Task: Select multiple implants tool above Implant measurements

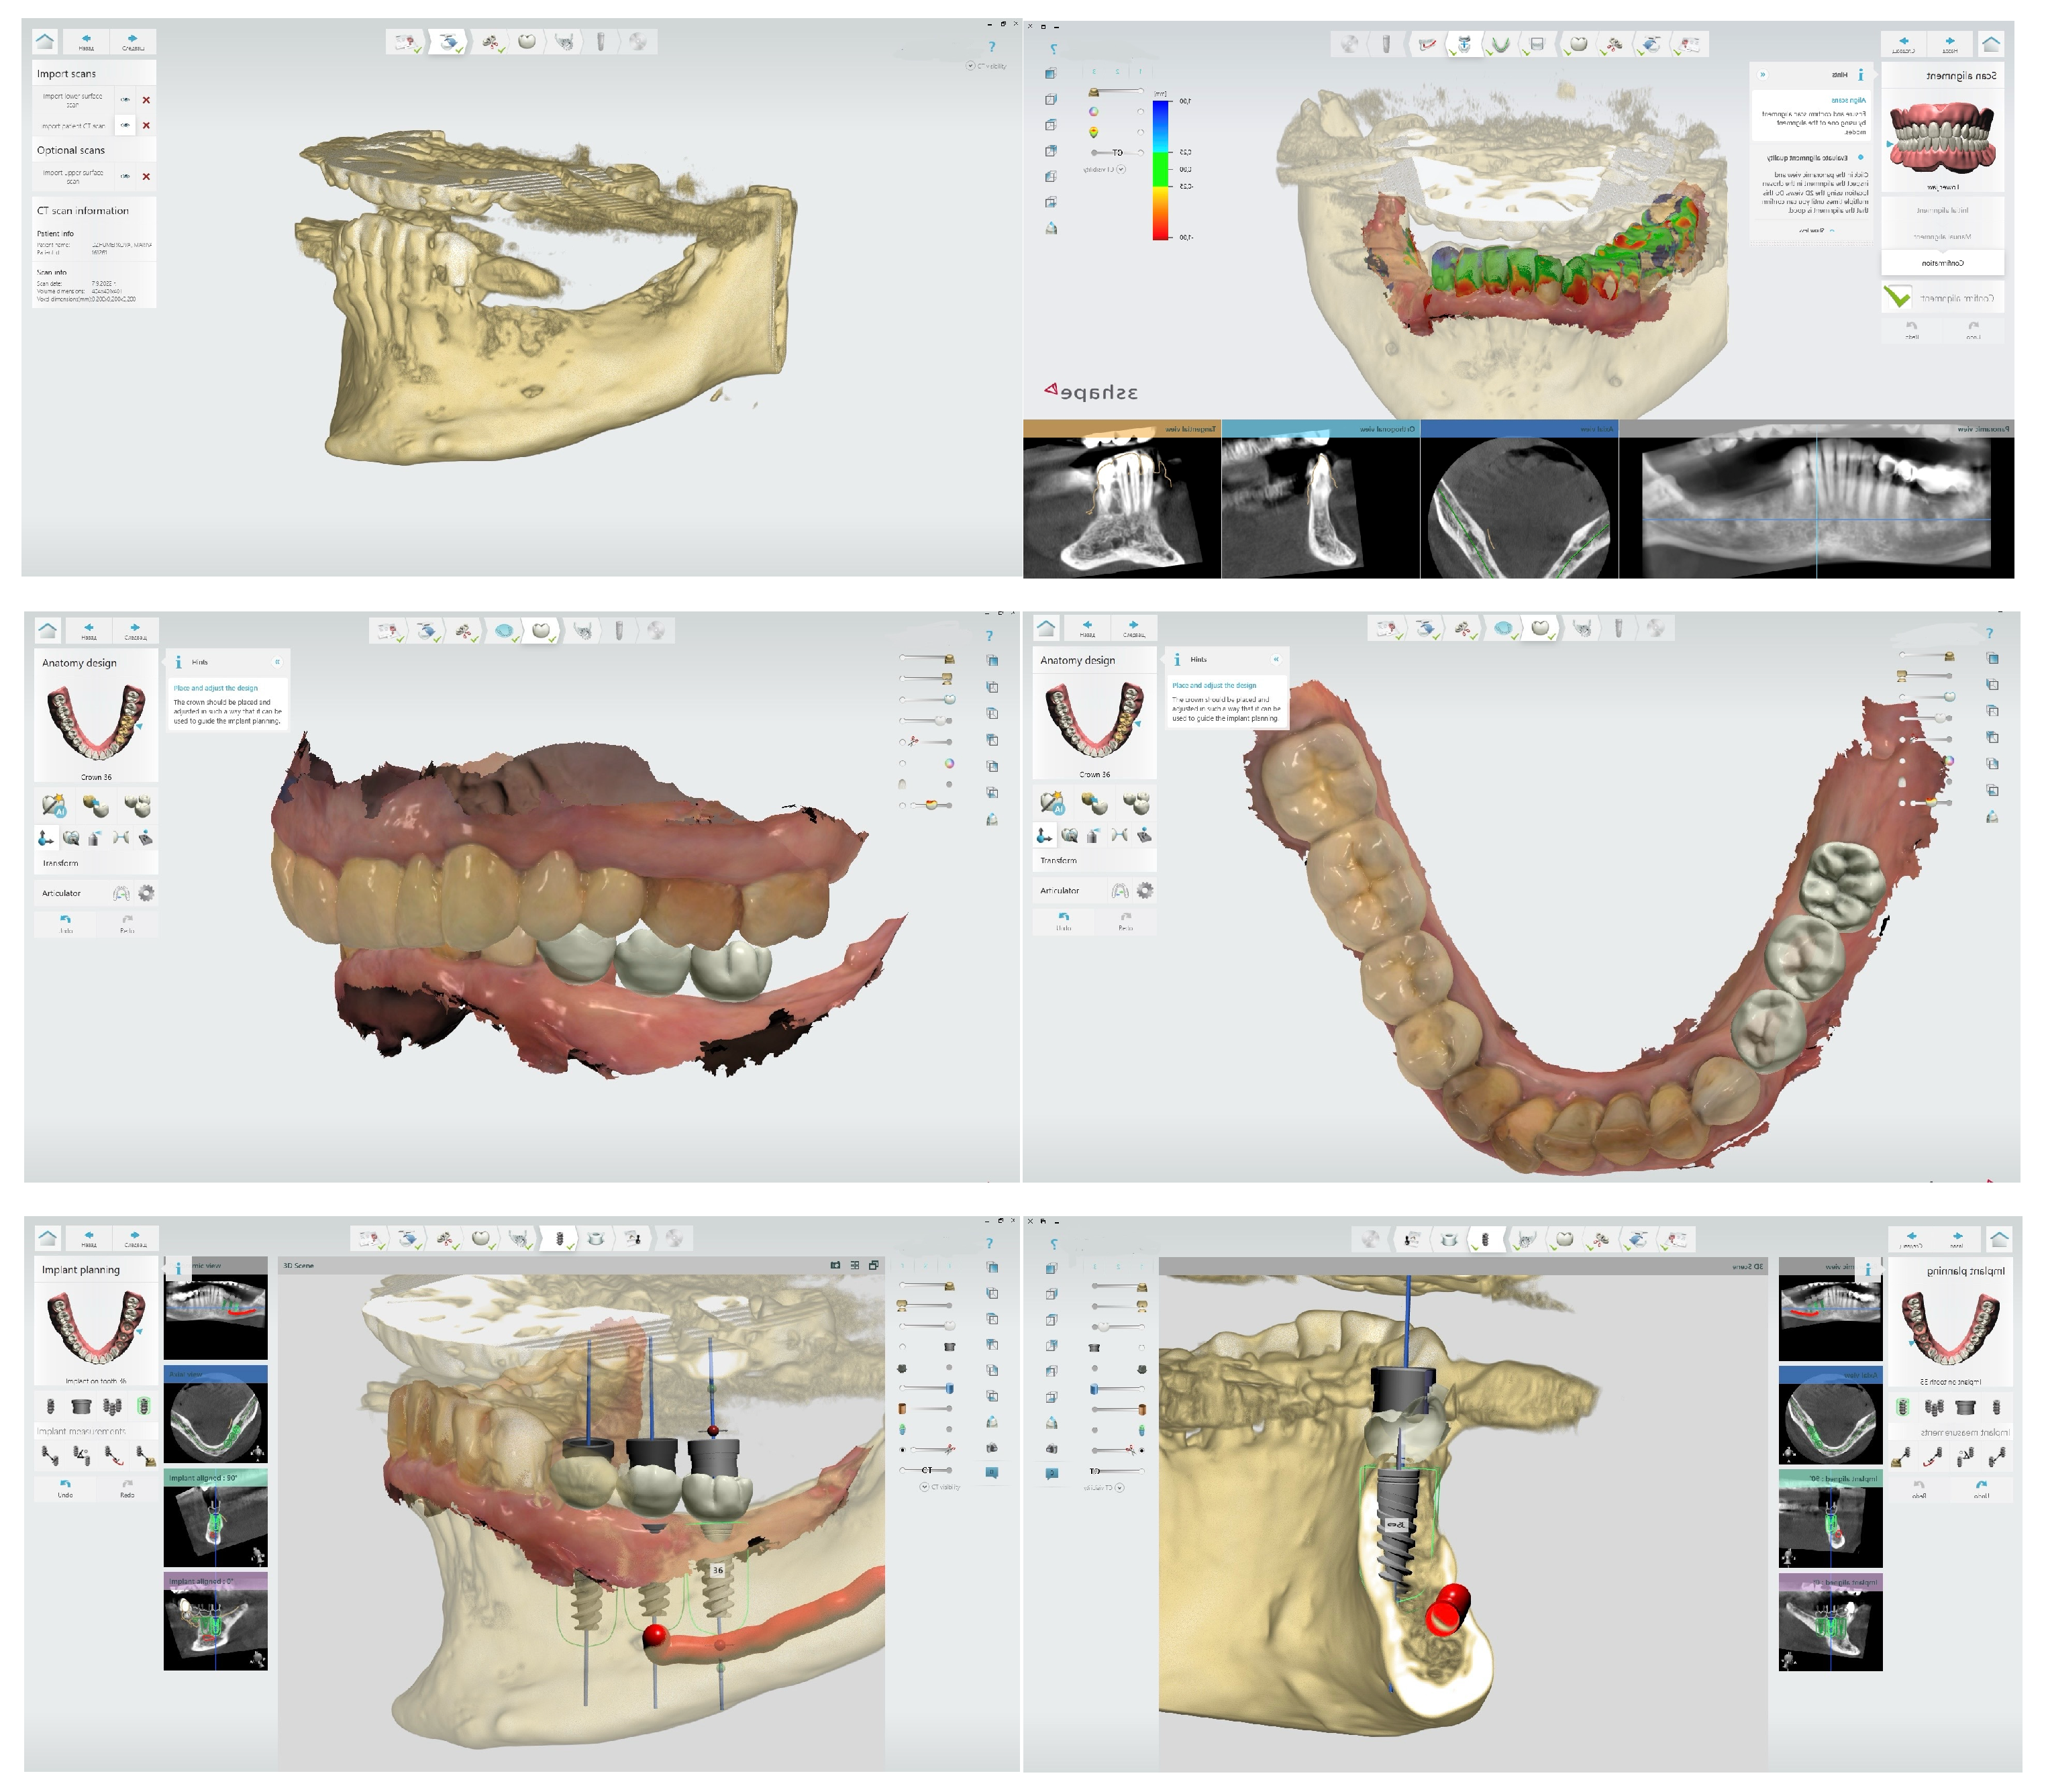Action: coord(113,1406)
